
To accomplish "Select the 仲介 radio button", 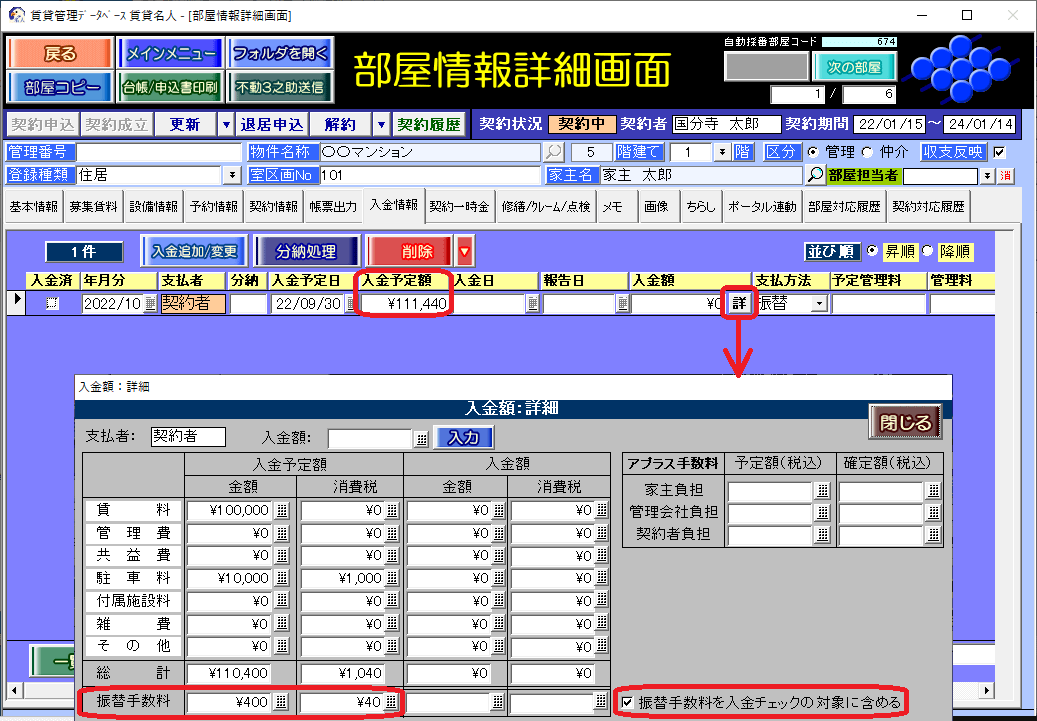I will coord(866,152).
